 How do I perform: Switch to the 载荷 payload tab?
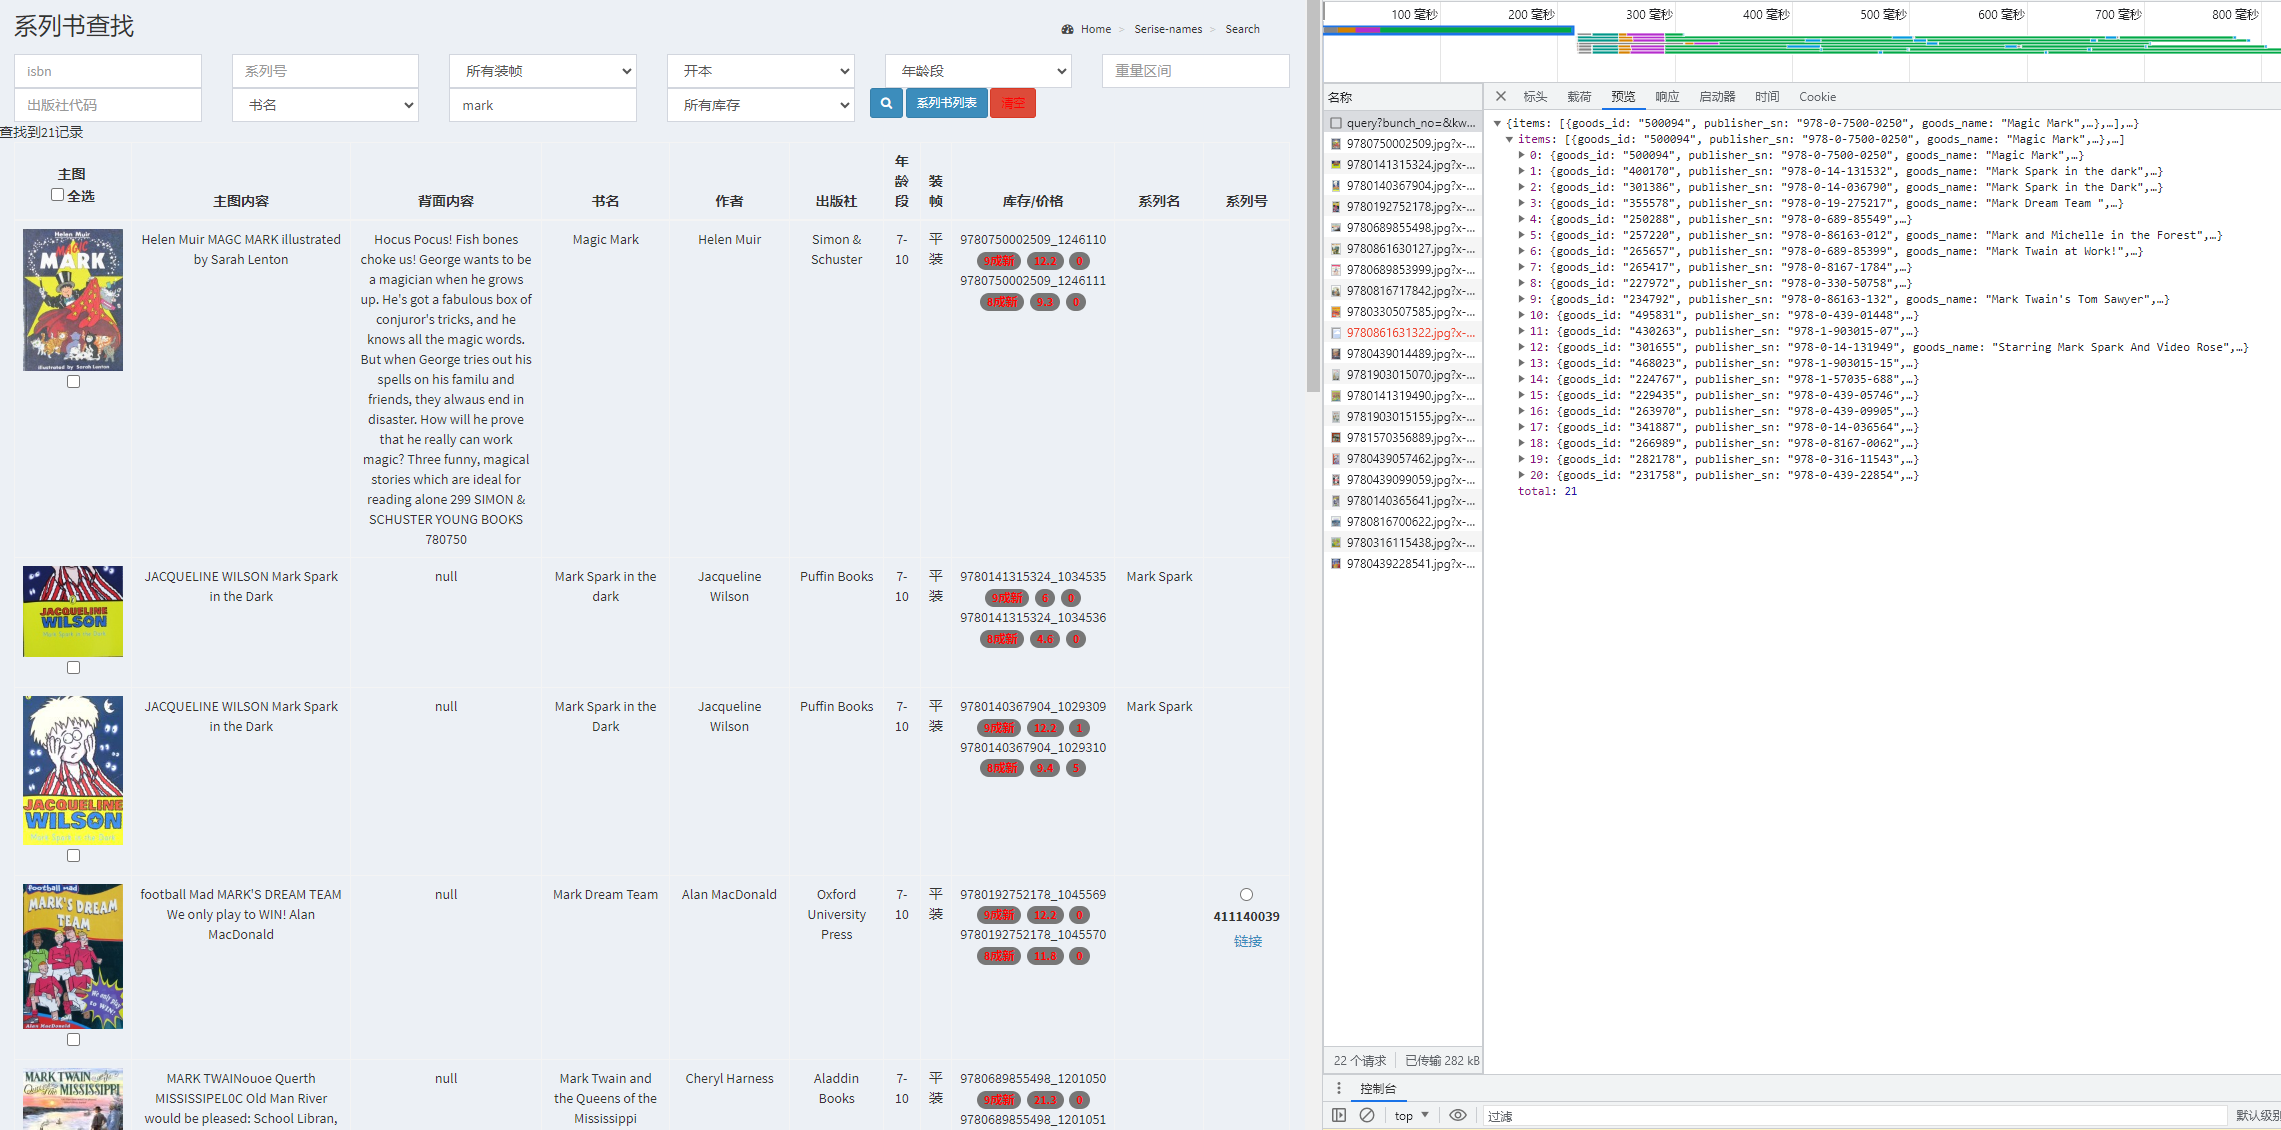coord(1579,97)
